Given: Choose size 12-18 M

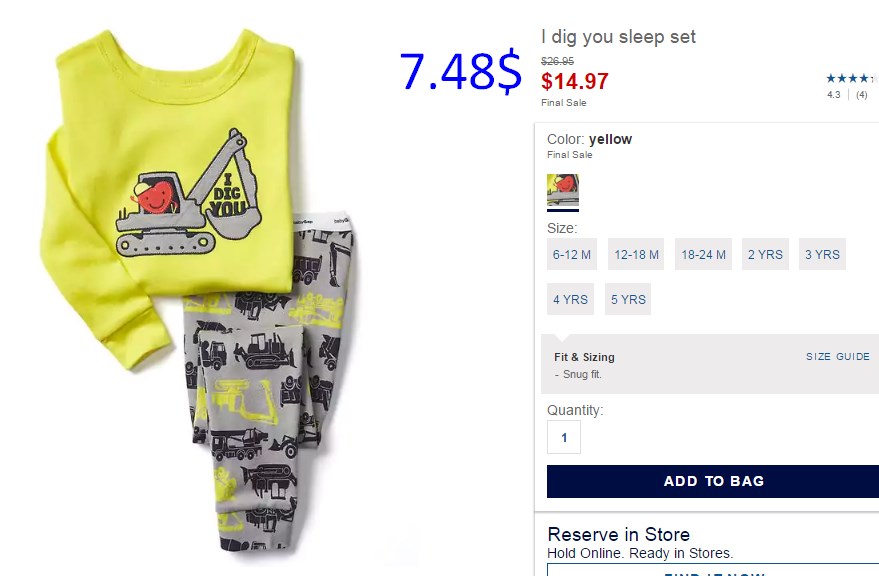Looking at the screenshot, I should click(636, 254).
